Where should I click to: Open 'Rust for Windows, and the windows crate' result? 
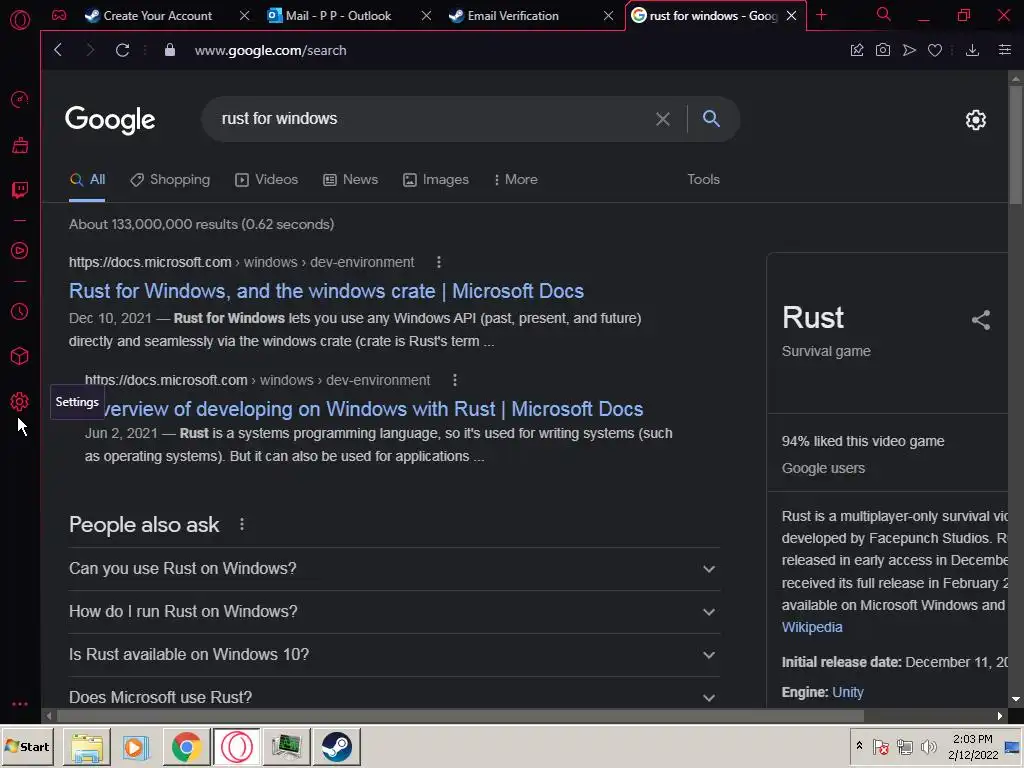[327, 291]
